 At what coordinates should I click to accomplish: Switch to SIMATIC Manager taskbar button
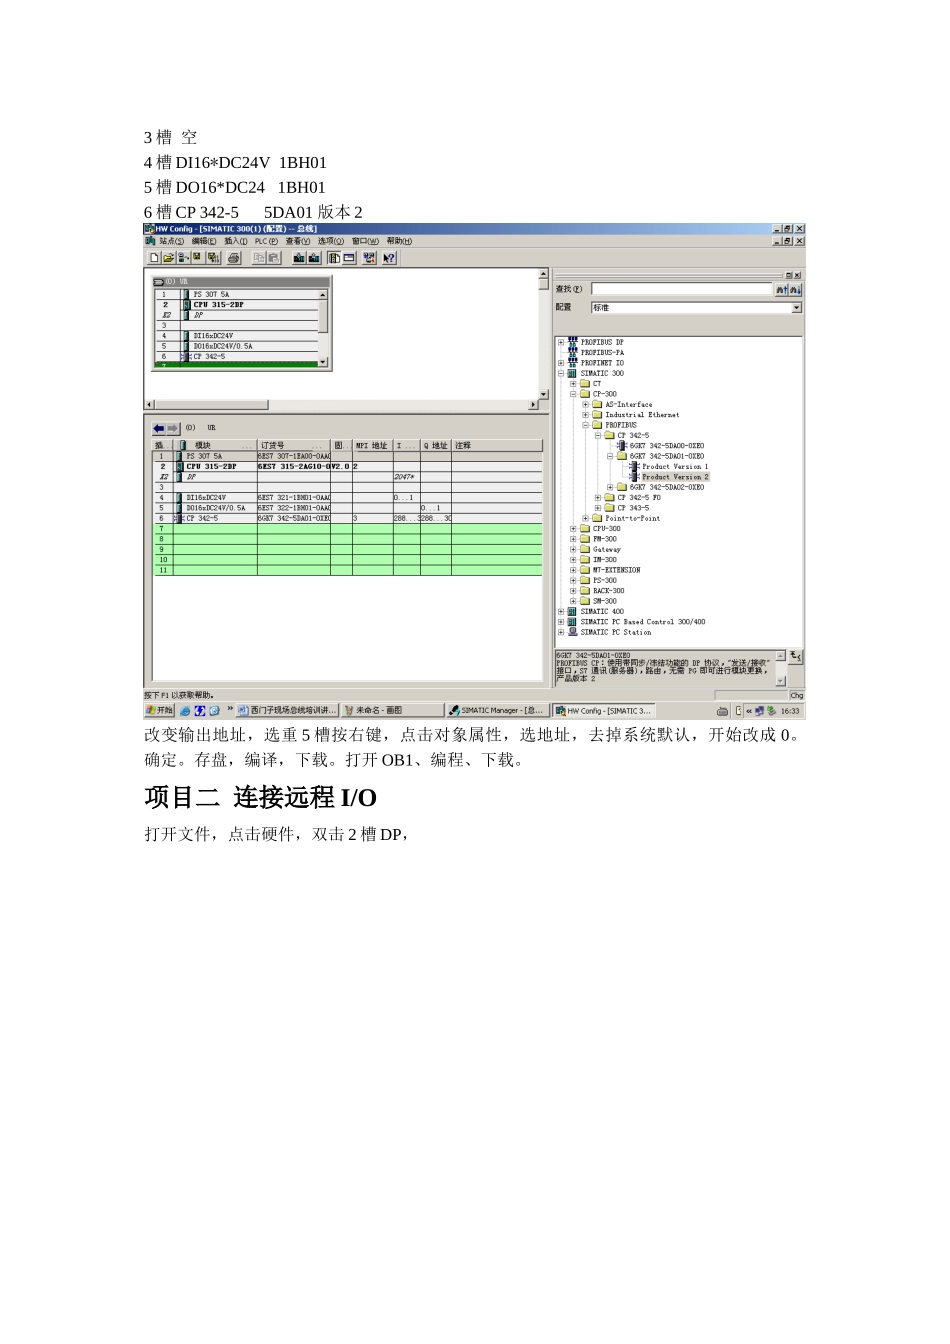coord(496,711)
